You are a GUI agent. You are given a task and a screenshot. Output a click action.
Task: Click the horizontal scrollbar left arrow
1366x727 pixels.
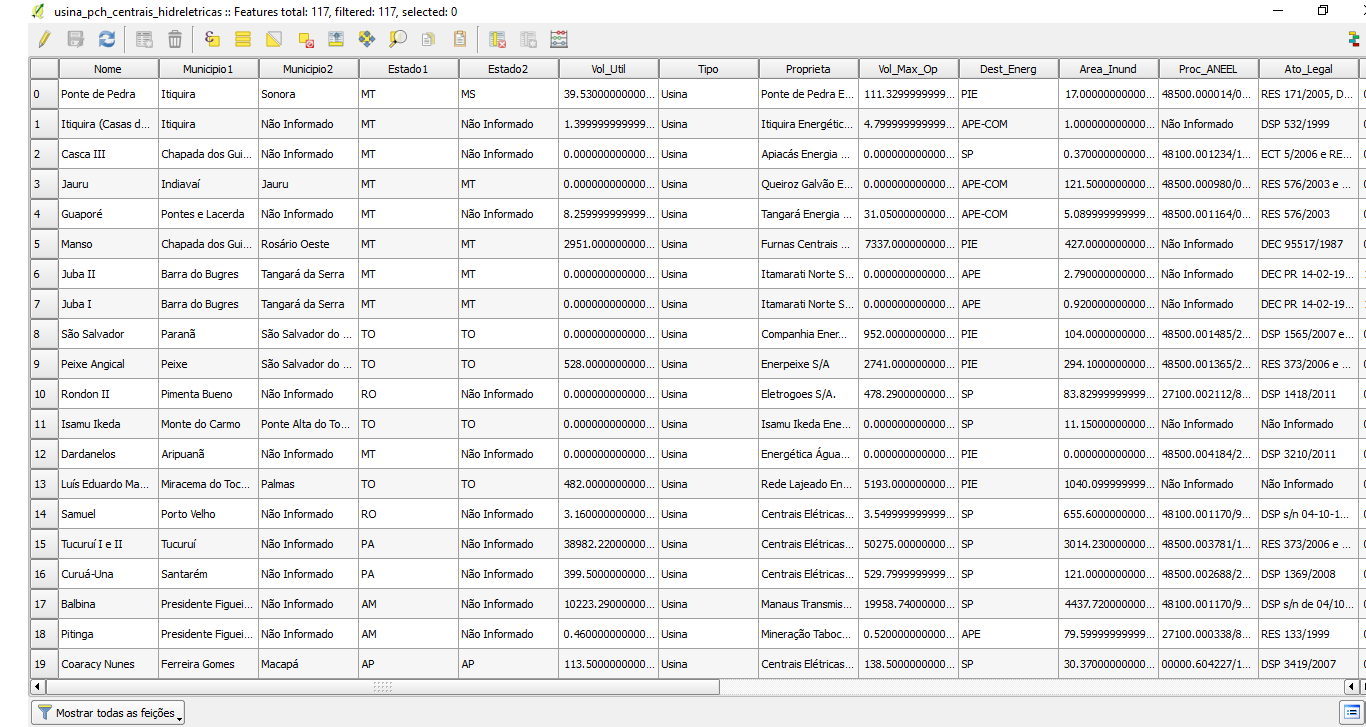[37, 687]
